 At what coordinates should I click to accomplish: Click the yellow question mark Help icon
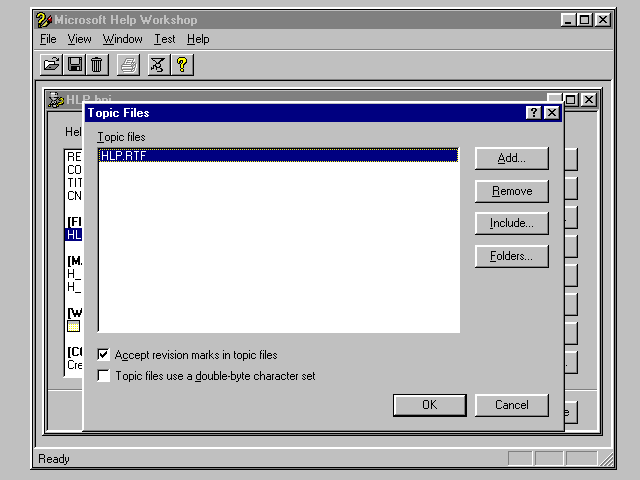click(181, 65)
